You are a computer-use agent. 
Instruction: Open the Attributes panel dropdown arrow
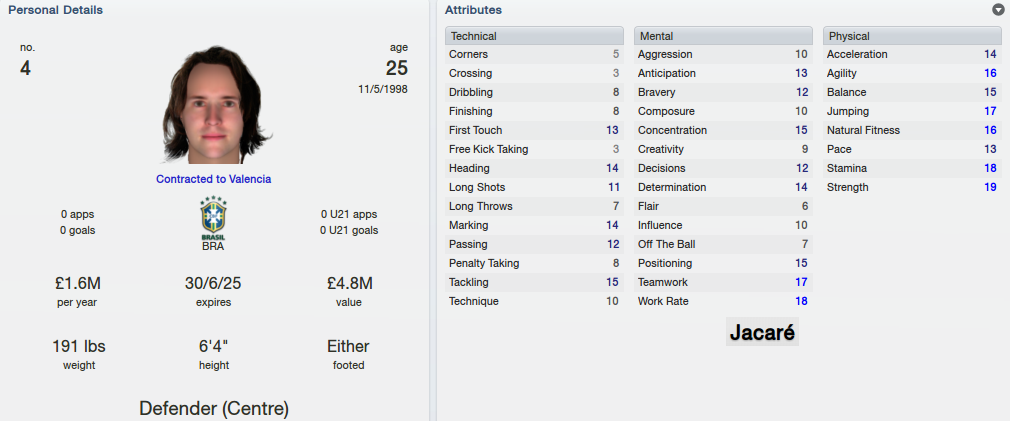[998, 10]
